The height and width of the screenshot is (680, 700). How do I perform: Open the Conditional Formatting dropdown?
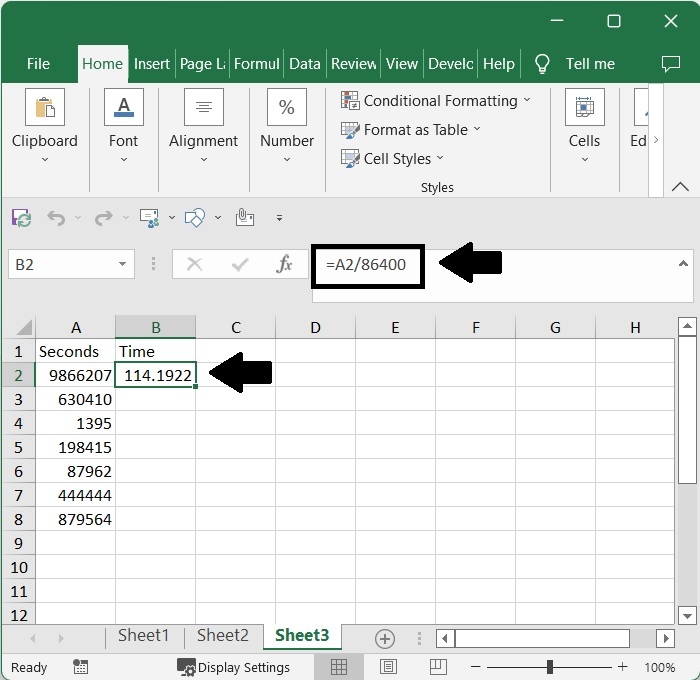coord(527,100)
